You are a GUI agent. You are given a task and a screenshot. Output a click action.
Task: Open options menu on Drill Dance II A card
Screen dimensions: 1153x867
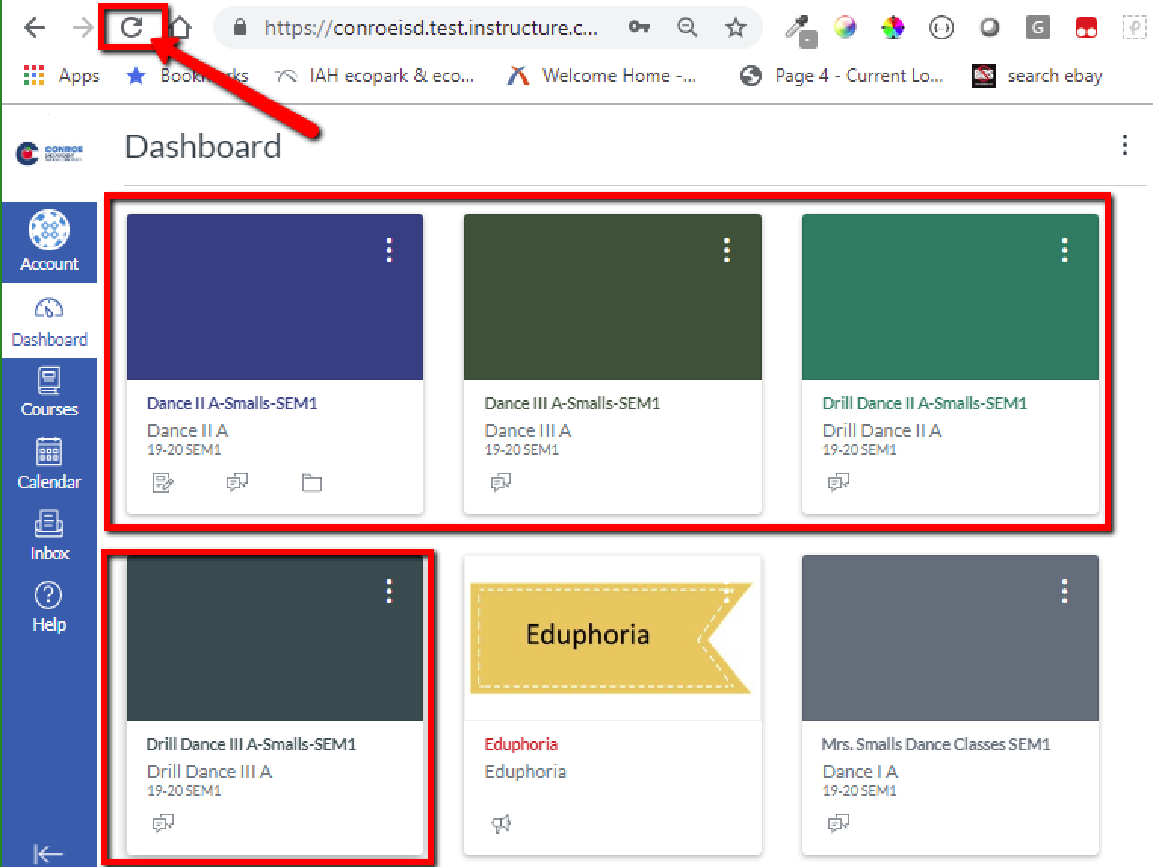pyautogui.click(x=1064, y=250)
